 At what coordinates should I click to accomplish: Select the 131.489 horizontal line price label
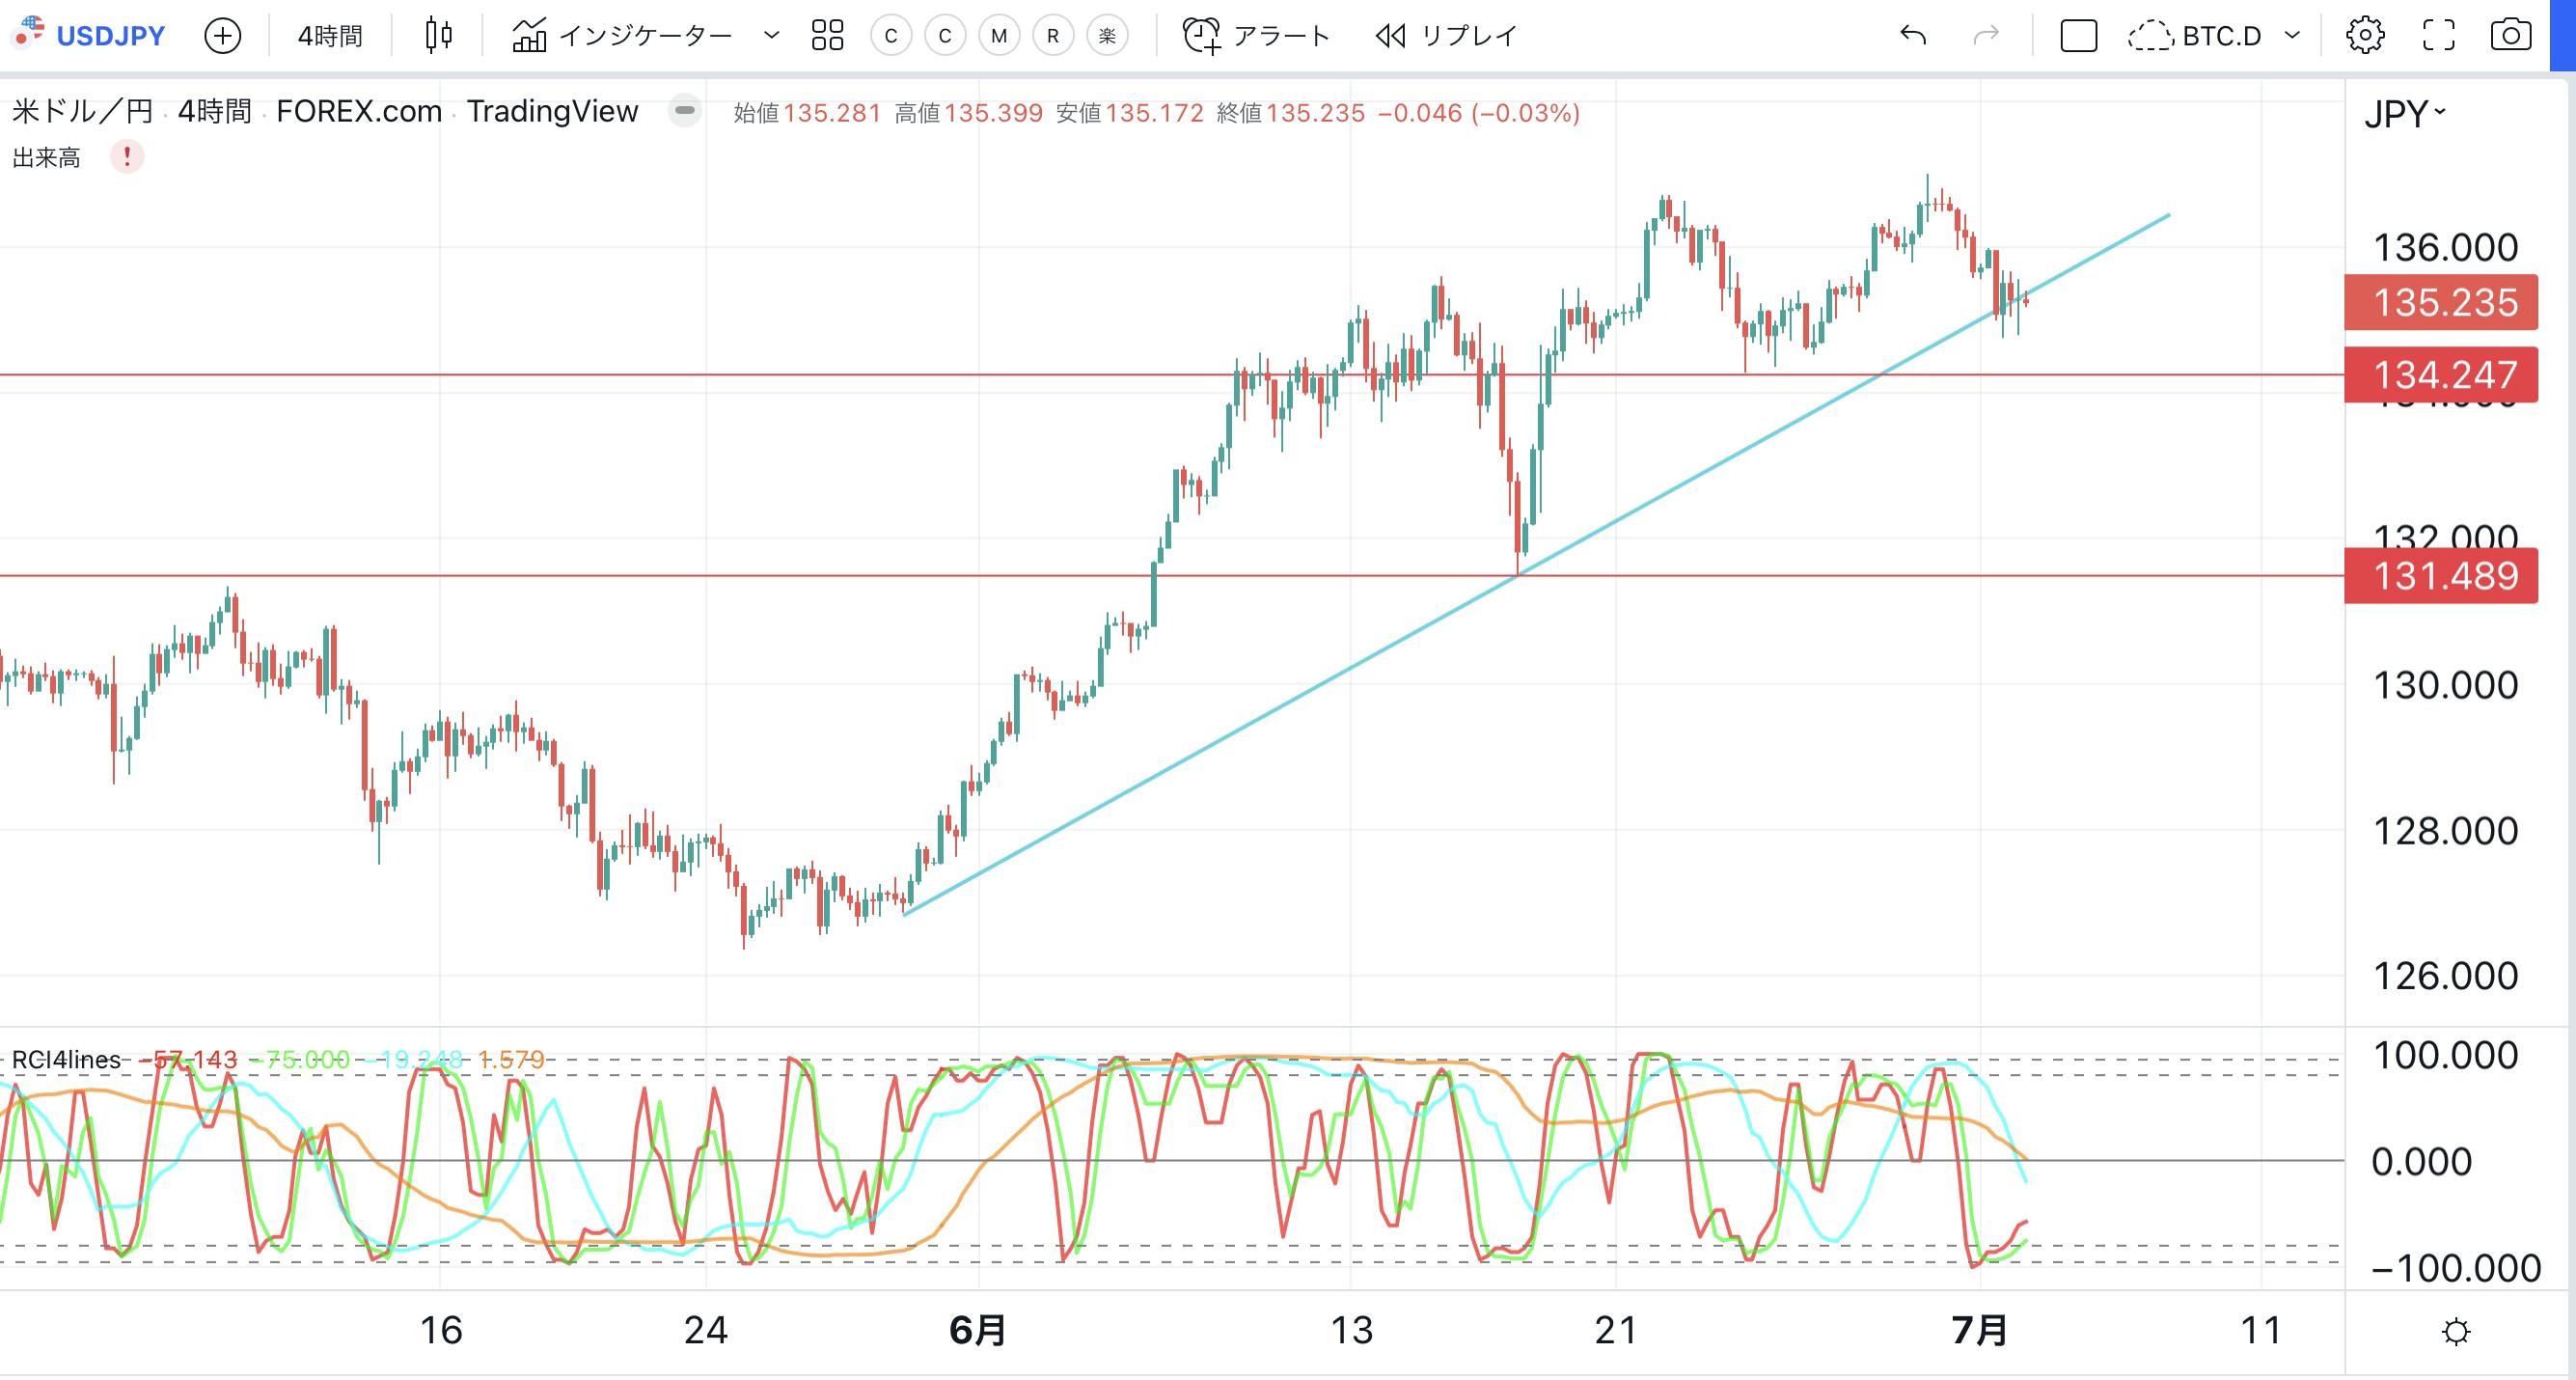coord(2441,576)
